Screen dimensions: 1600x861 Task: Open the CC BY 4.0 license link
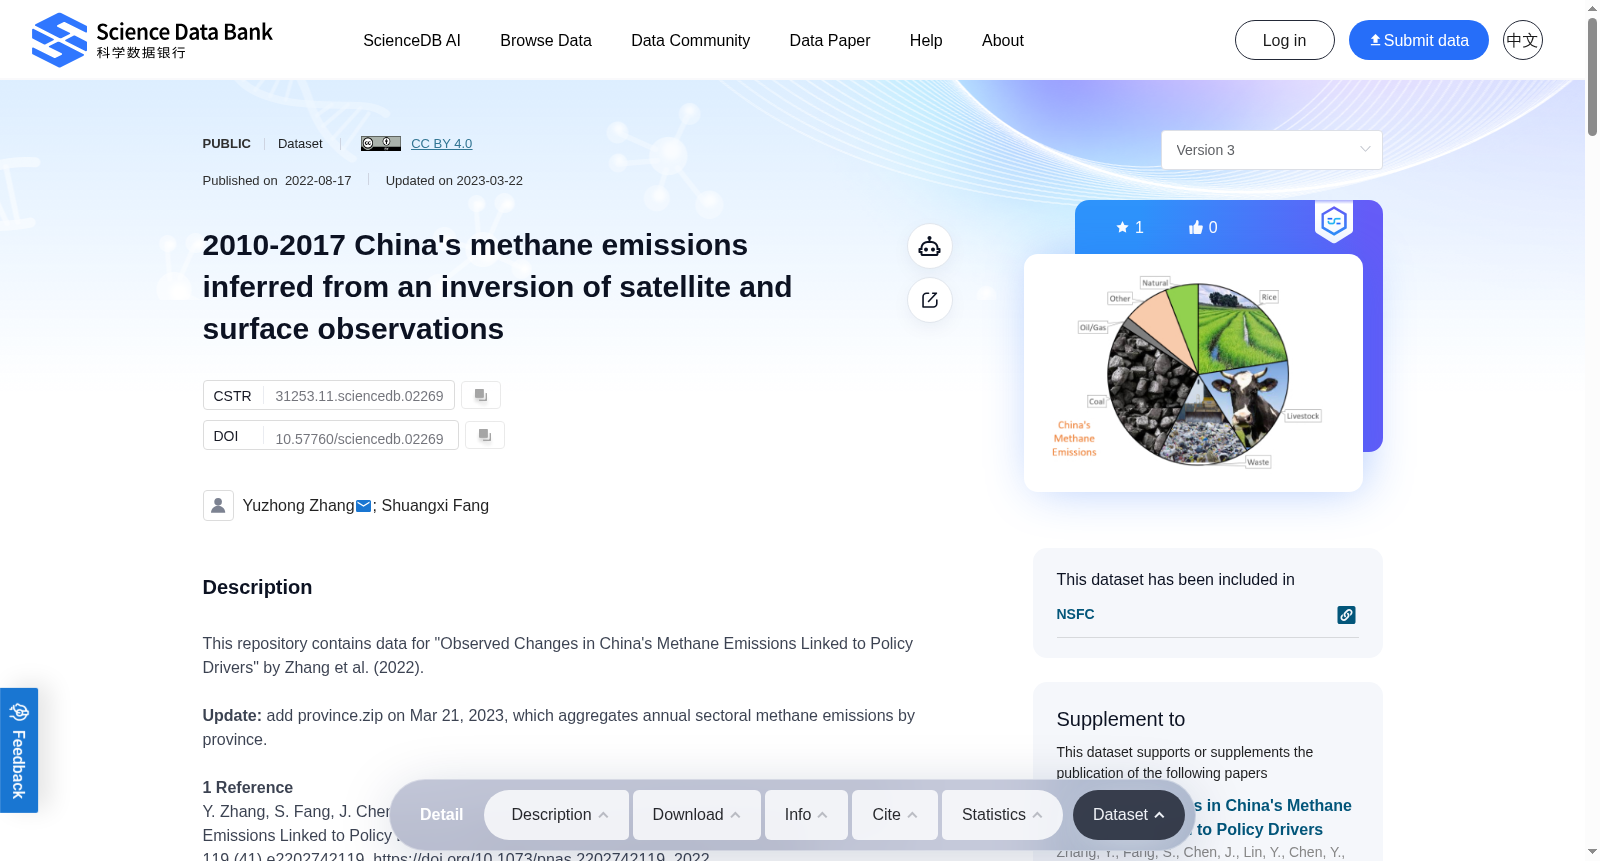click(441, 144)
